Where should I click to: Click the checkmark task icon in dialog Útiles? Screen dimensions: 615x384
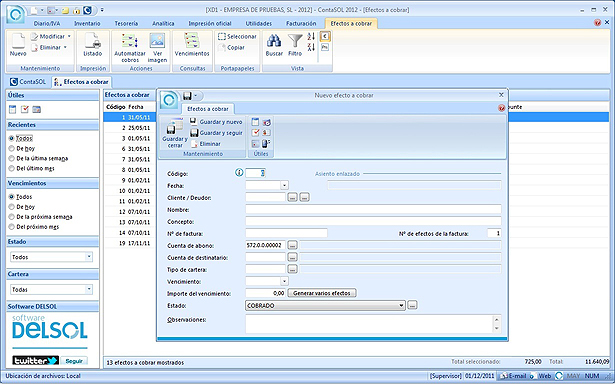(255, 133)
